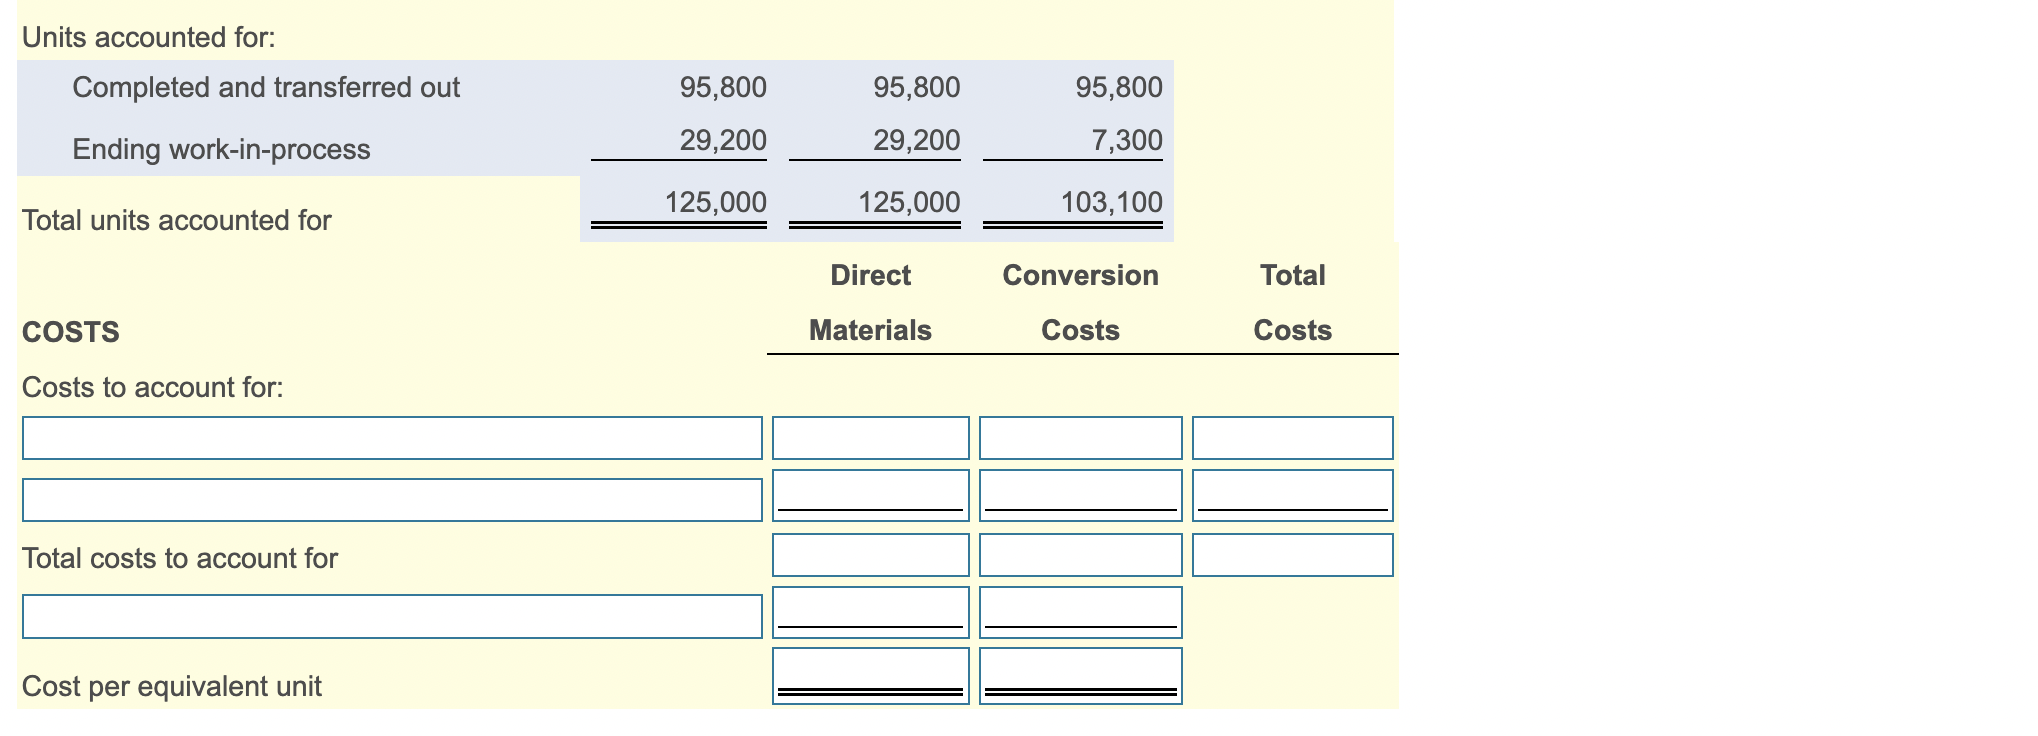The width and height of the screenshot is (2038, 736).
Task: Select the Total costs to account for label
Action: [179, 558]
